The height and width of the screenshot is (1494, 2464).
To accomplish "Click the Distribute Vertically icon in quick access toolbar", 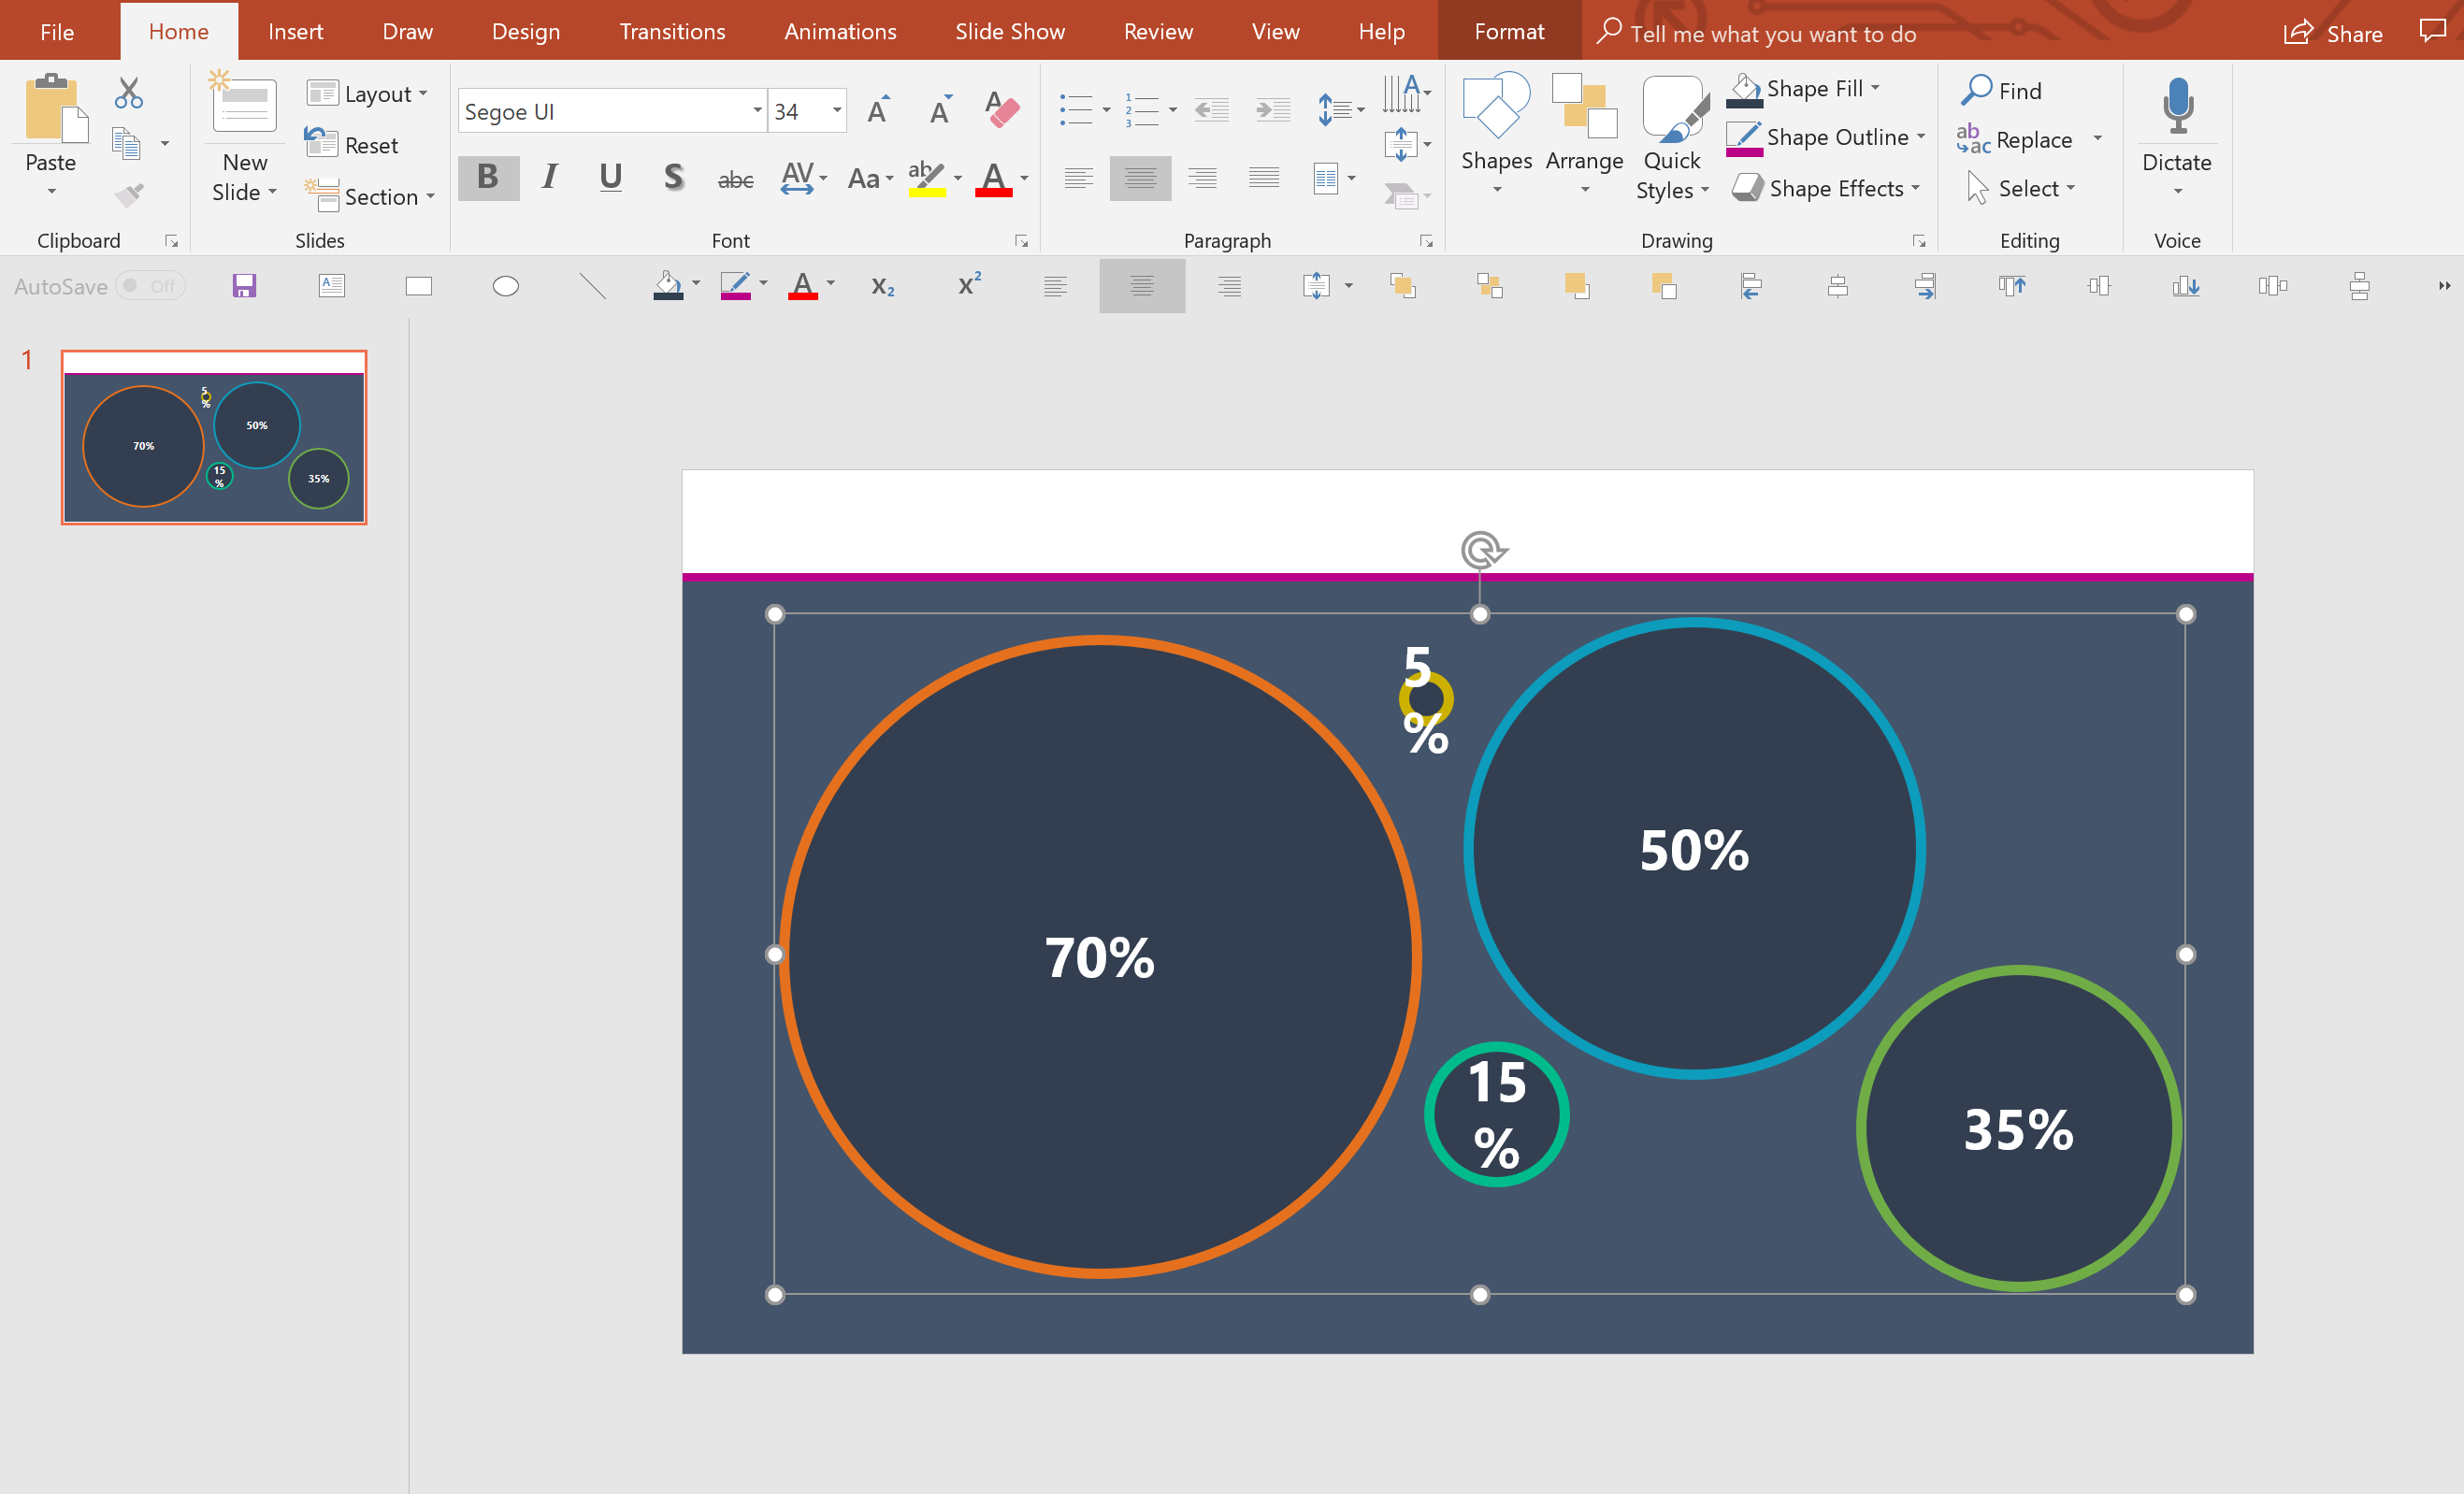I will 2359,286.
